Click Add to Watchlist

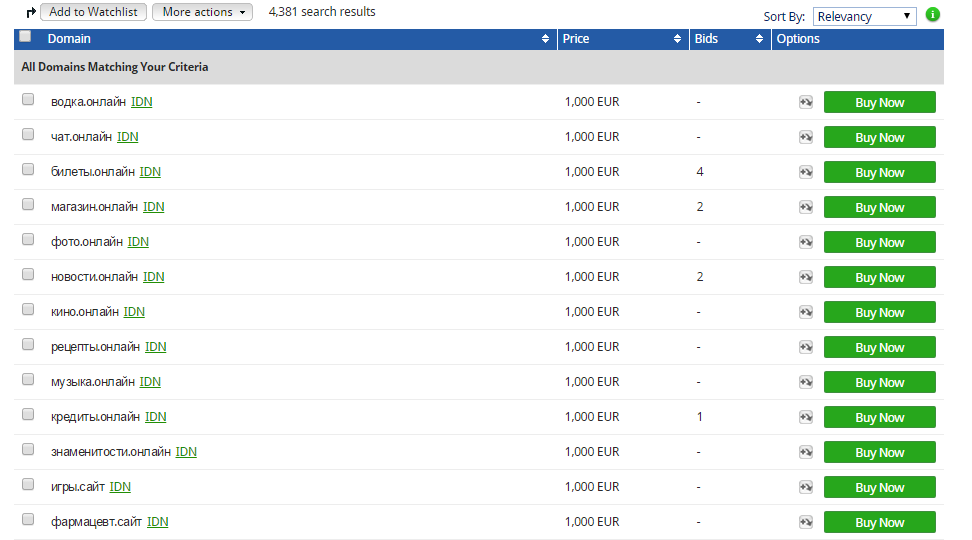94,12
